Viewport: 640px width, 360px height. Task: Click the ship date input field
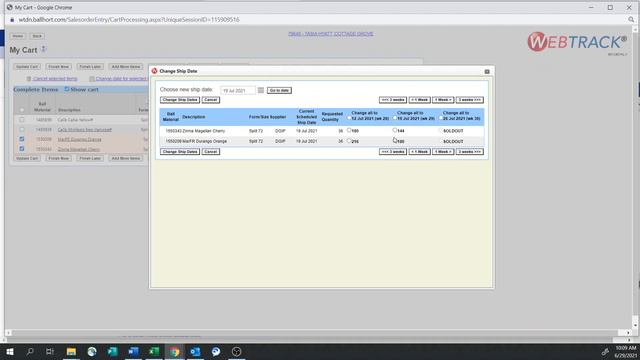(x=238, y=91)
